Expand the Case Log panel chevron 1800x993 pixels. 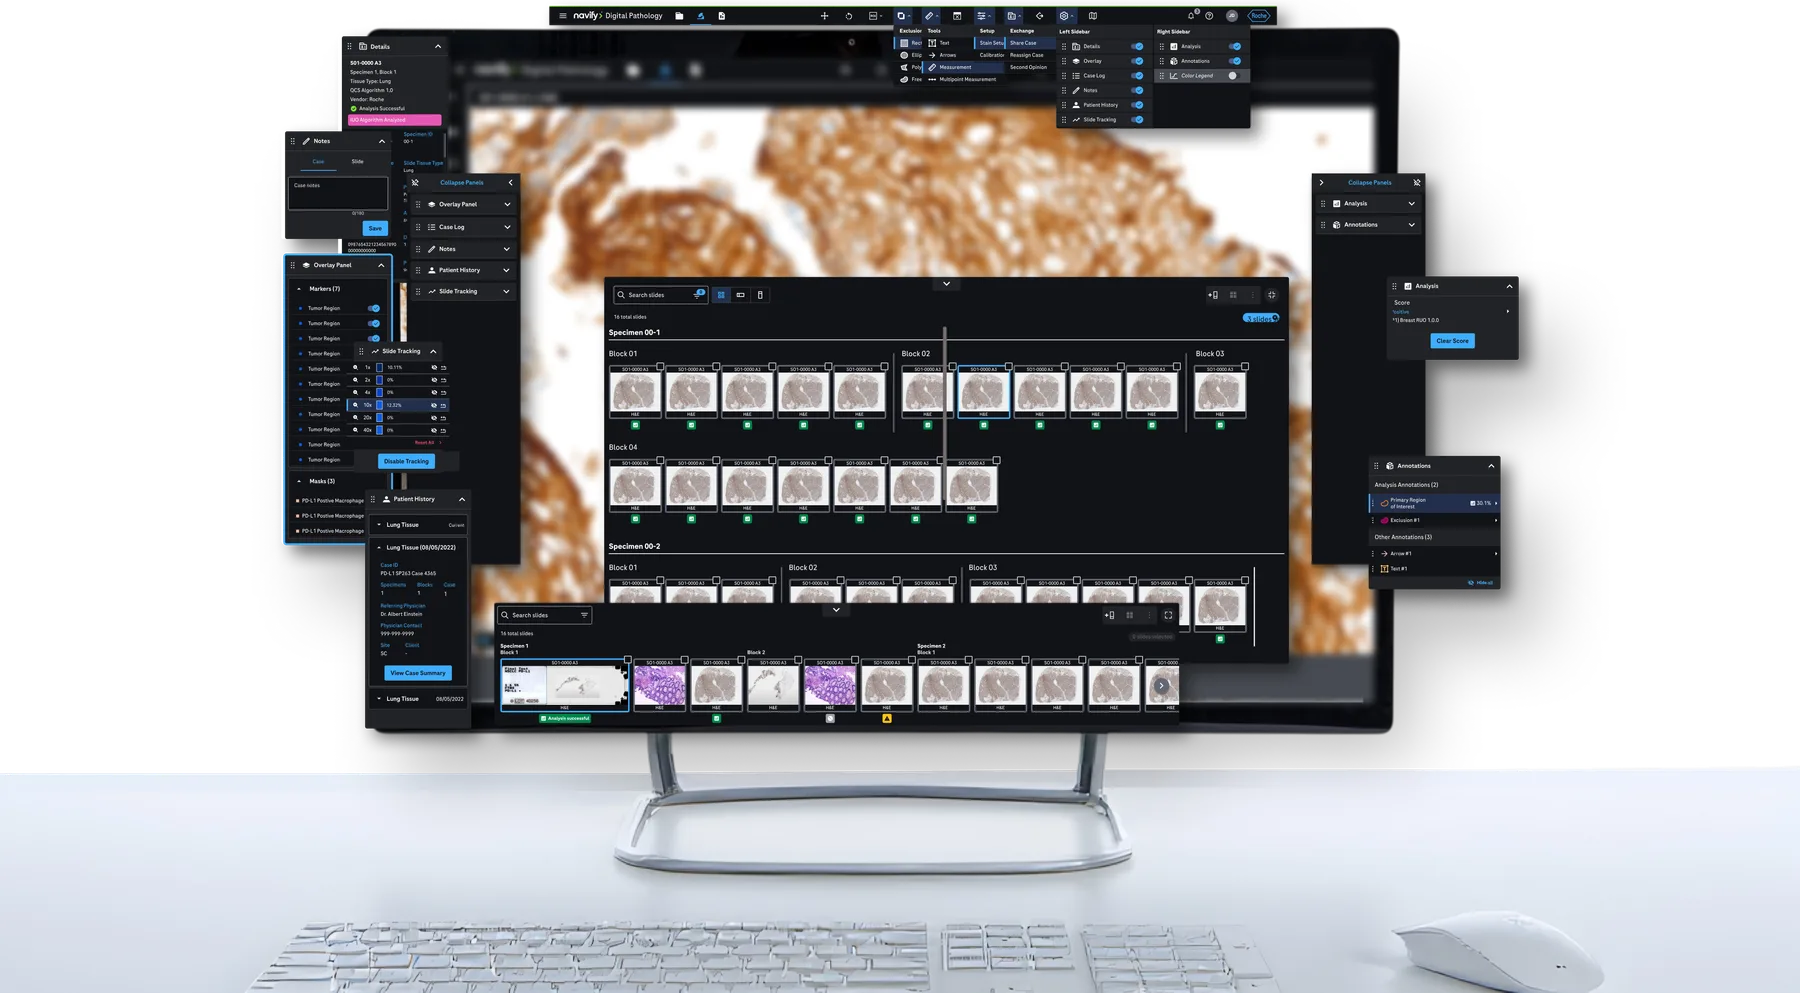(507, 227)
